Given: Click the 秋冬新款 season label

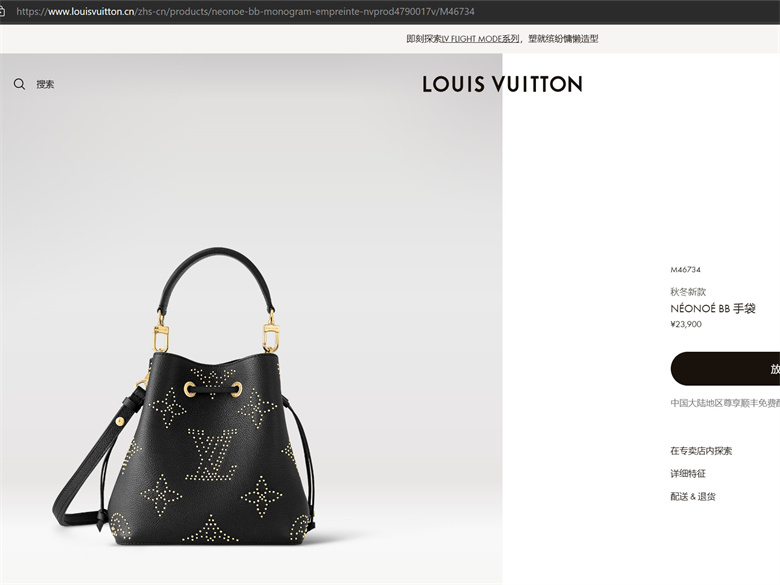Looking at the screenshot, I should (x=688, y=292).
